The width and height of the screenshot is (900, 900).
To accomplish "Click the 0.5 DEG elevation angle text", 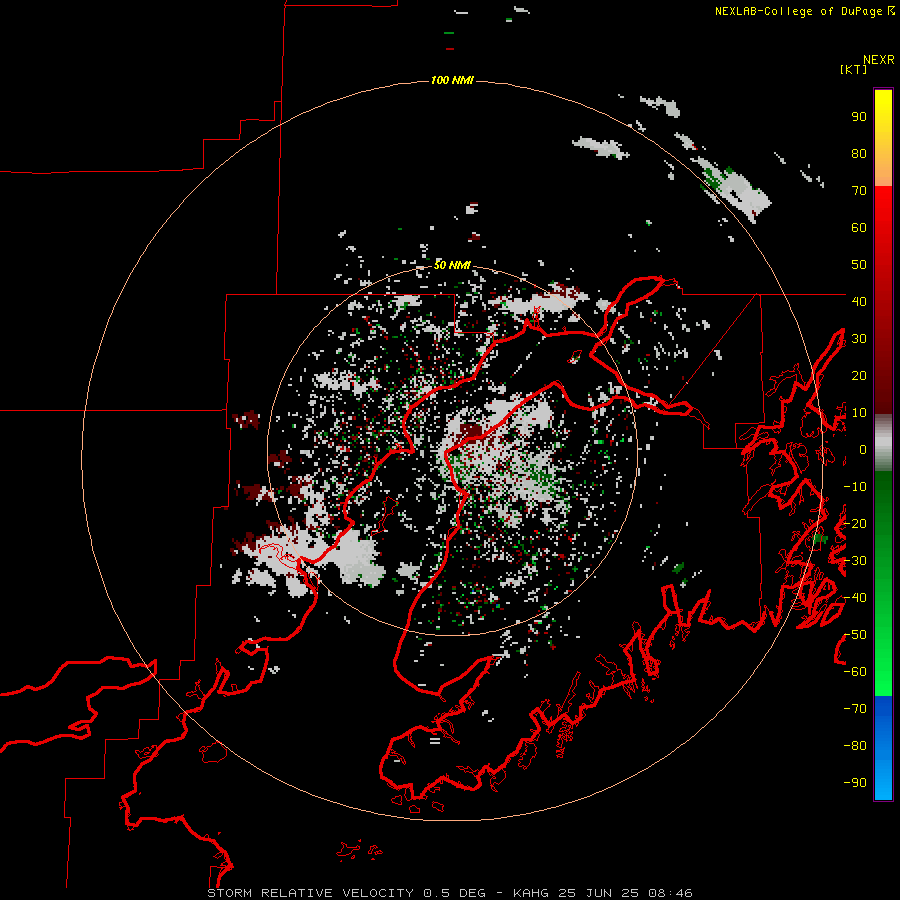I will pos(454,893).
